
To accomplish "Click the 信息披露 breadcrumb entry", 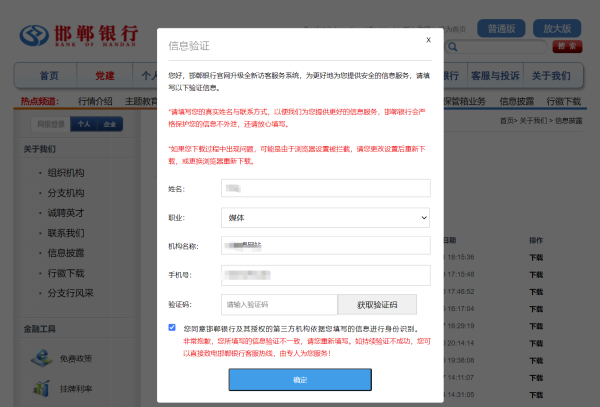I will (569, 121).
